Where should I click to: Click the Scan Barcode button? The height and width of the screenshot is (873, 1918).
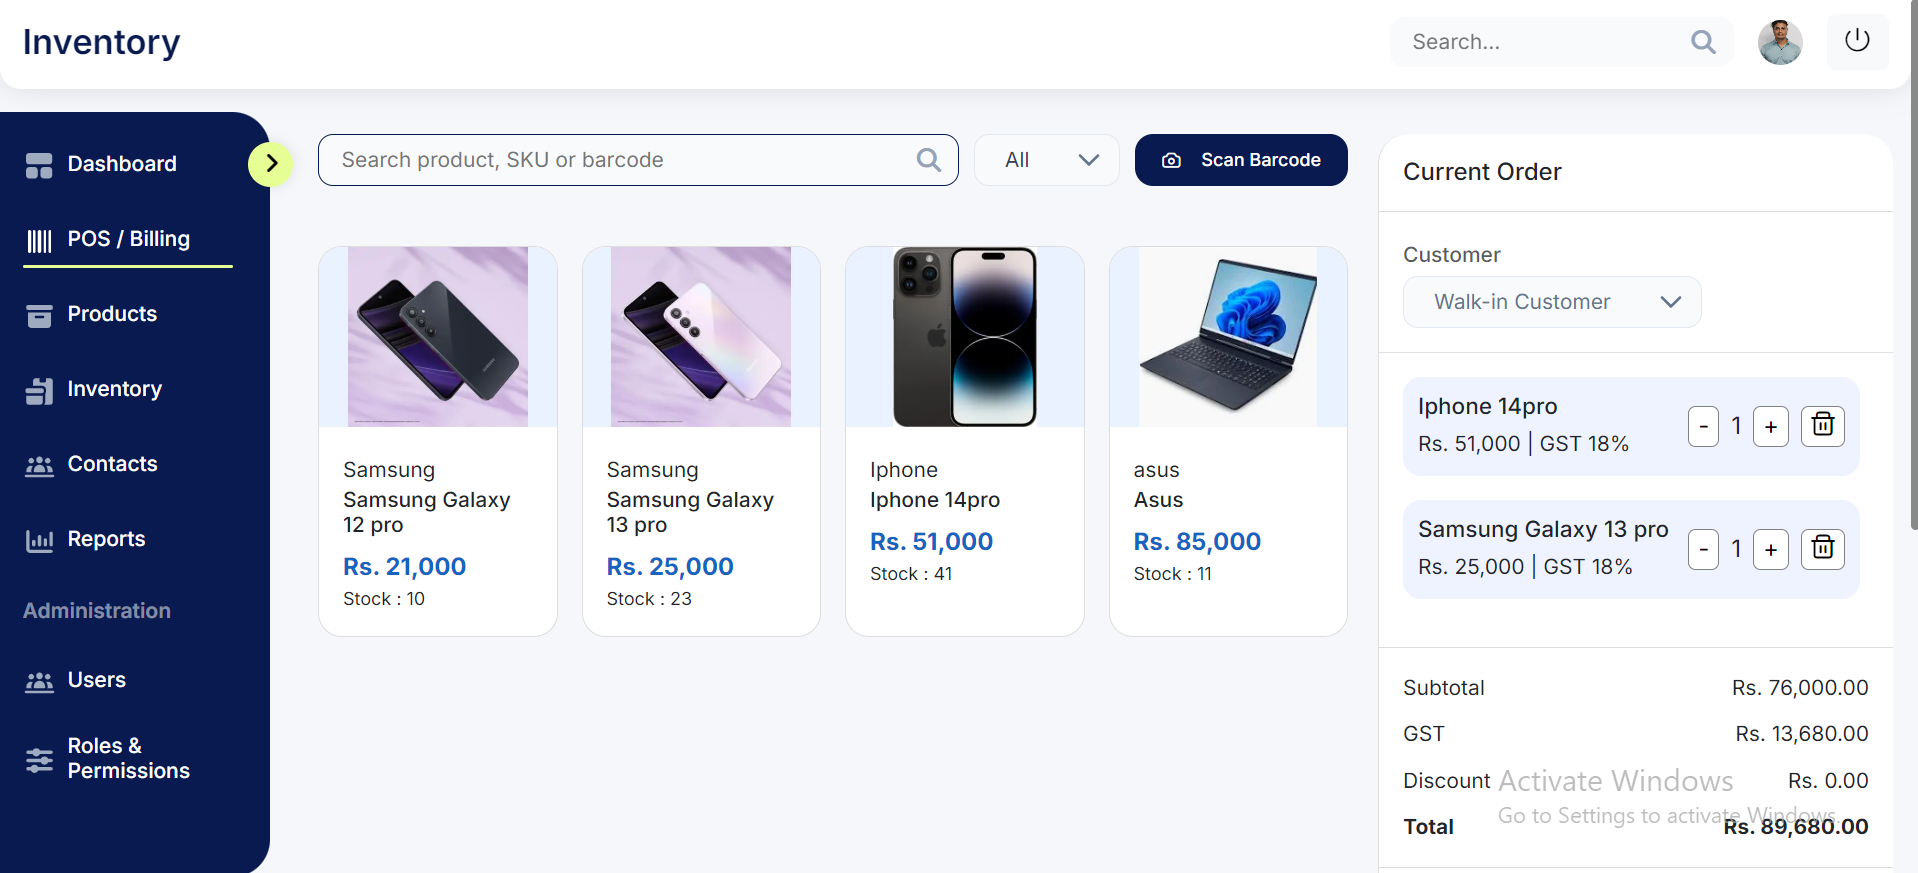1241,160
